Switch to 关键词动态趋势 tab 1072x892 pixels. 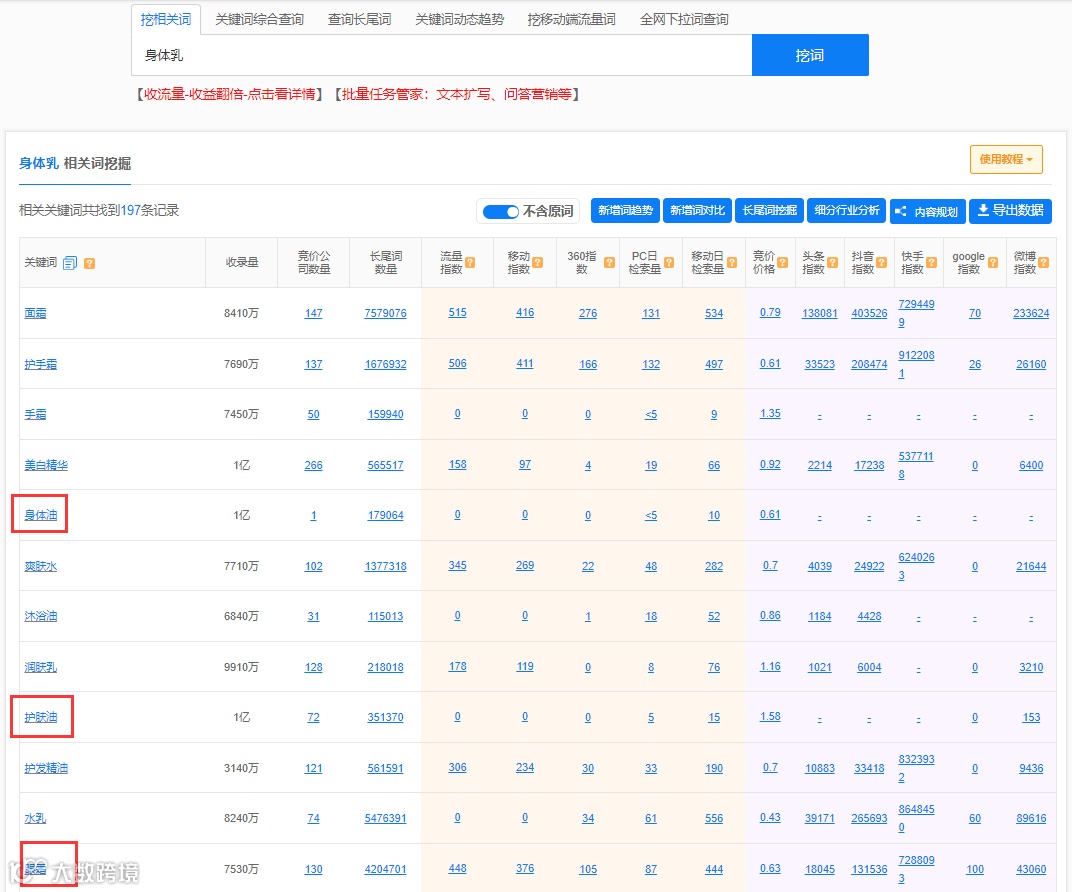[459, 19]
